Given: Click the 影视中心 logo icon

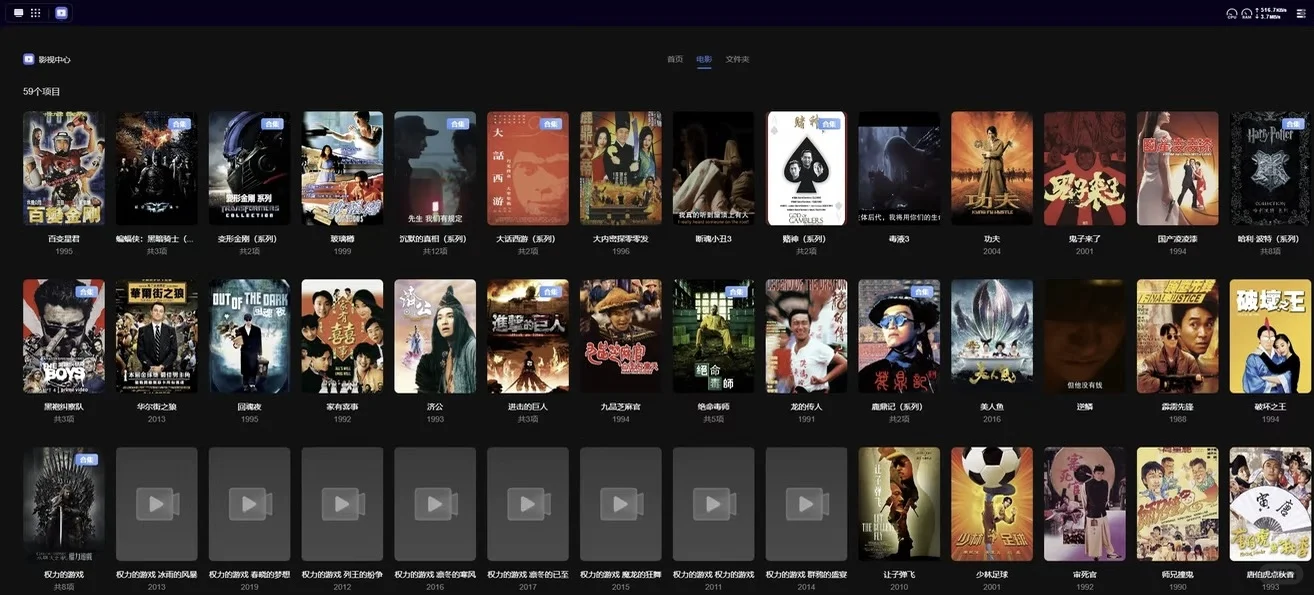Looking at the screenshot, I should click(29, 59).
